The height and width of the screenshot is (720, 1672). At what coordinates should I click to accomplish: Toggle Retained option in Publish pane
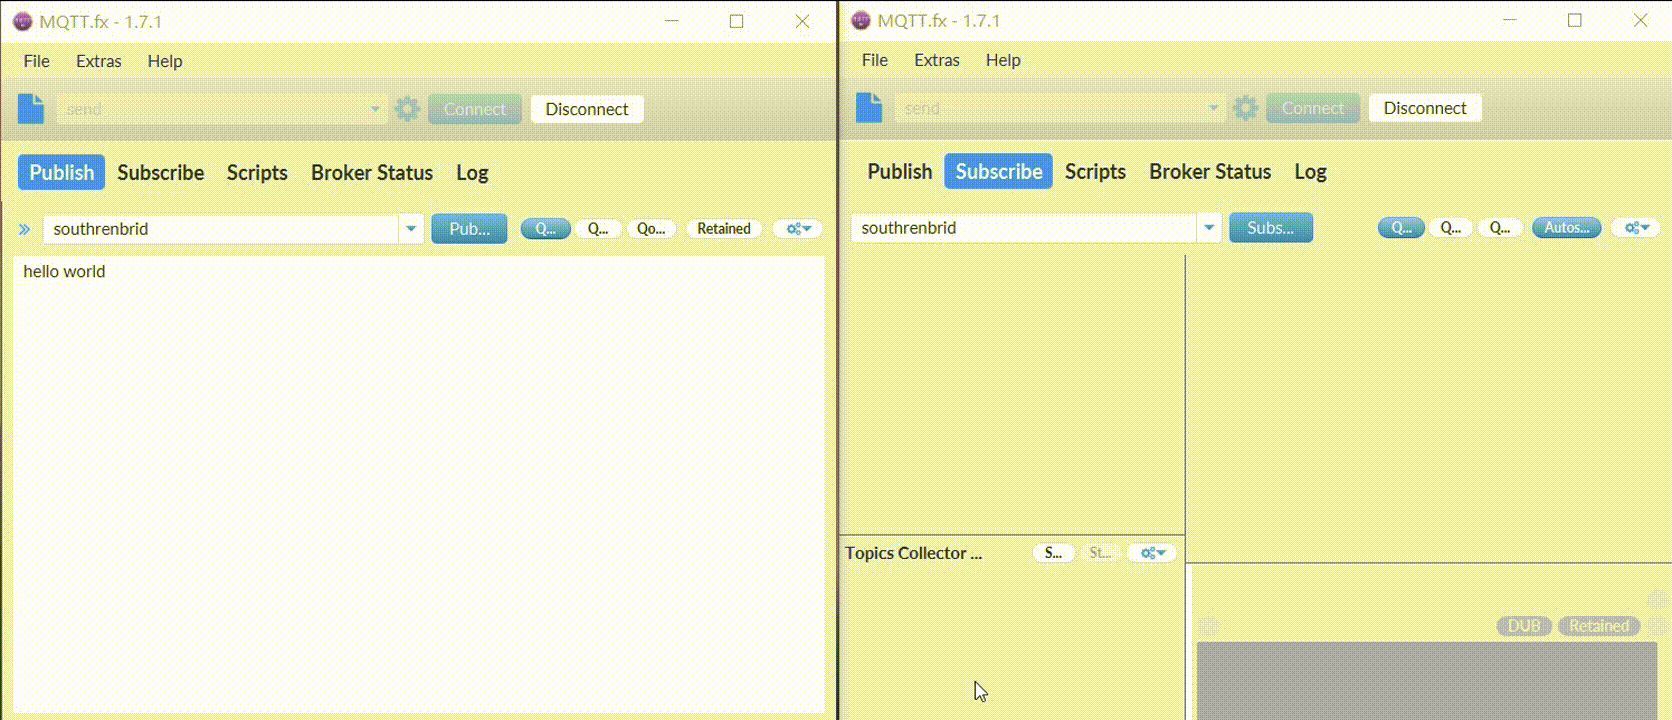point(724,229)
